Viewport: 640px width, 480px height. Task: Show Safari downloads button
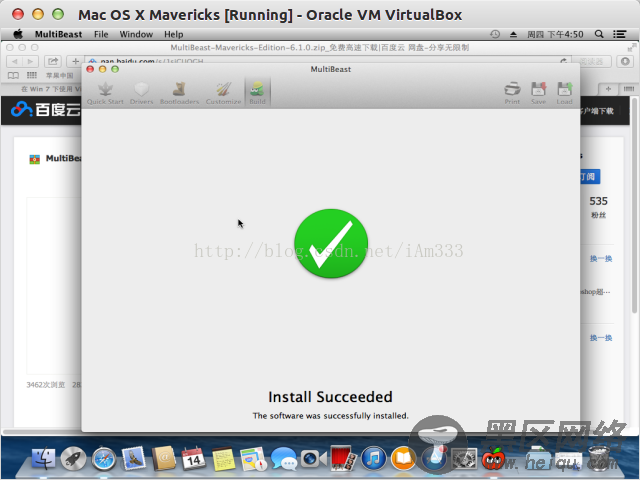tap(625, 61)
